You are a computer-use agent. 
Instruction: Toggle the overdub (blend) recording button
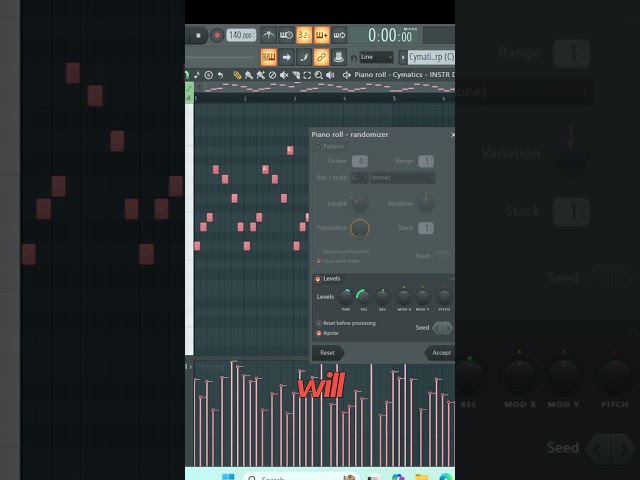click(x=322, y=35)
